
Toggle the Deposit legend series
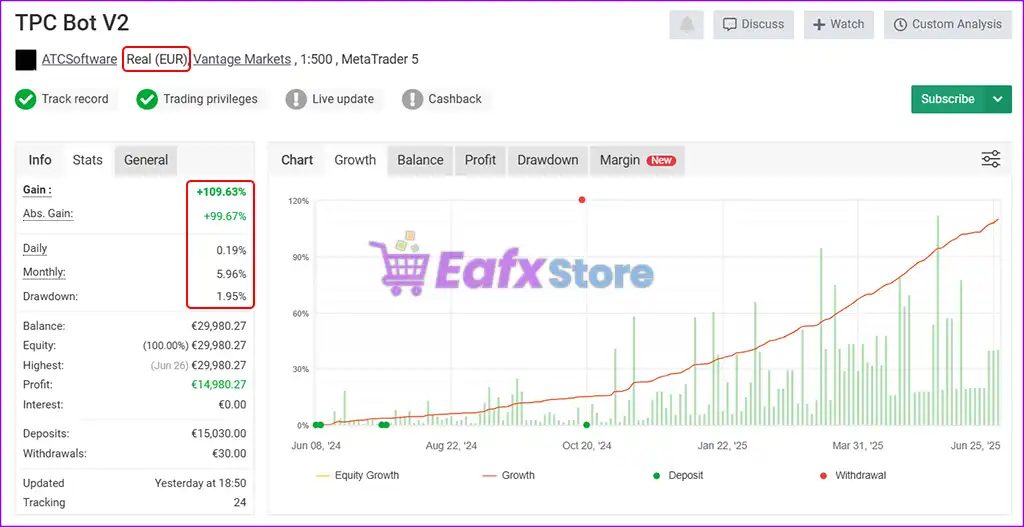[678, 475]
